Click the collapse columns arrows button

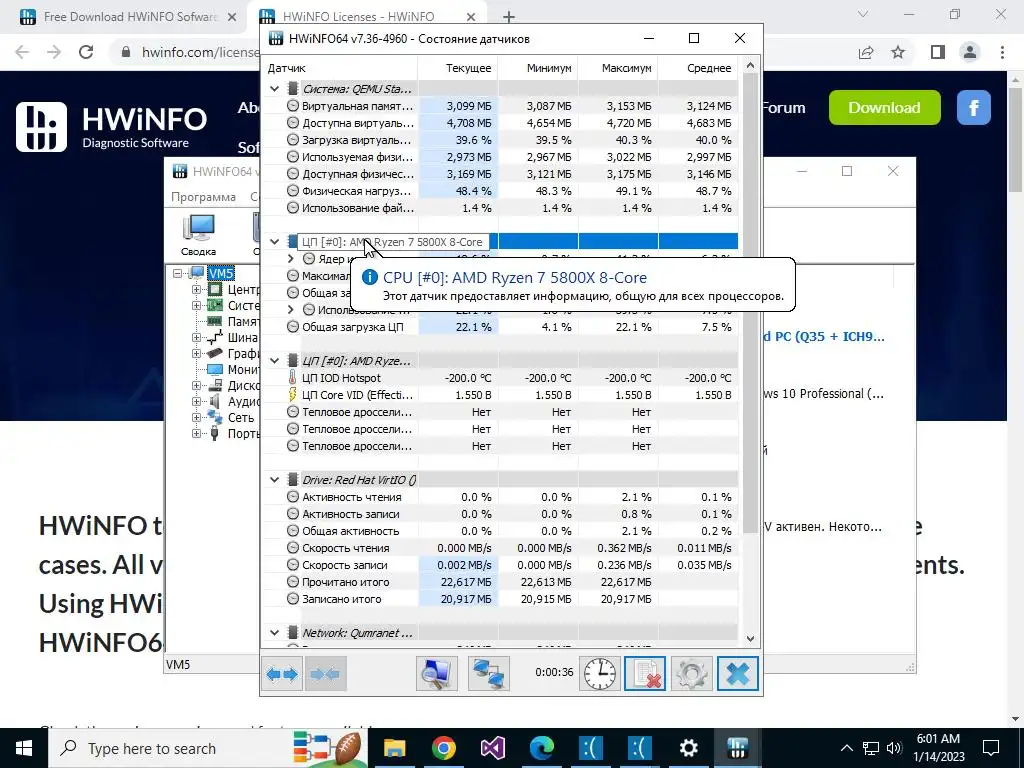coord(325,673)
